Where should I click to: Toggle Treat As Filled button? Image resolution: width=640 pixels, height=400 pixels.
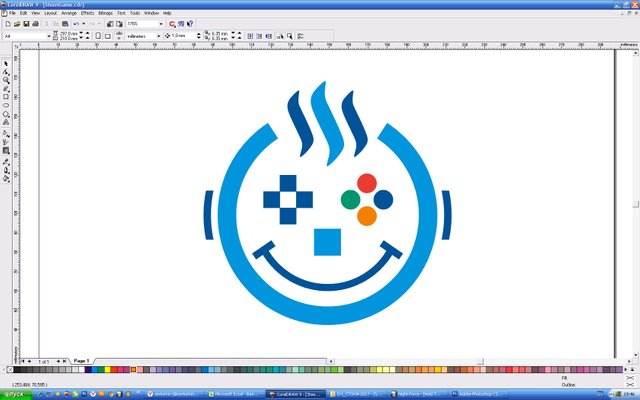(290, 36)
